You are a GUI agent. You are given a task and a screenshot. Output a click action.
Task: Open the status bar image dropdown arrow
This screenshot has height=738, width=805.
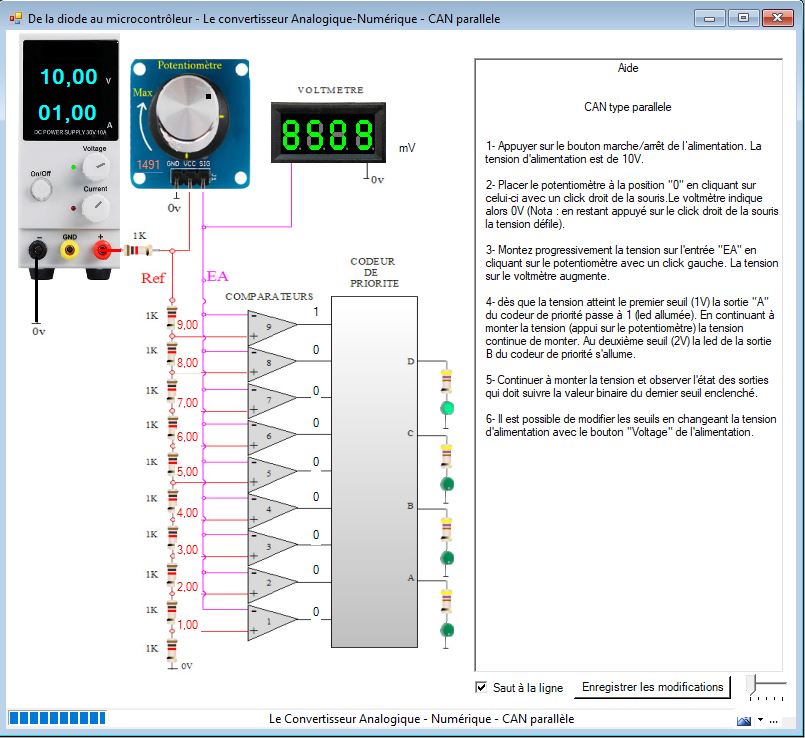pyautogui.click(x=760, y=720)
